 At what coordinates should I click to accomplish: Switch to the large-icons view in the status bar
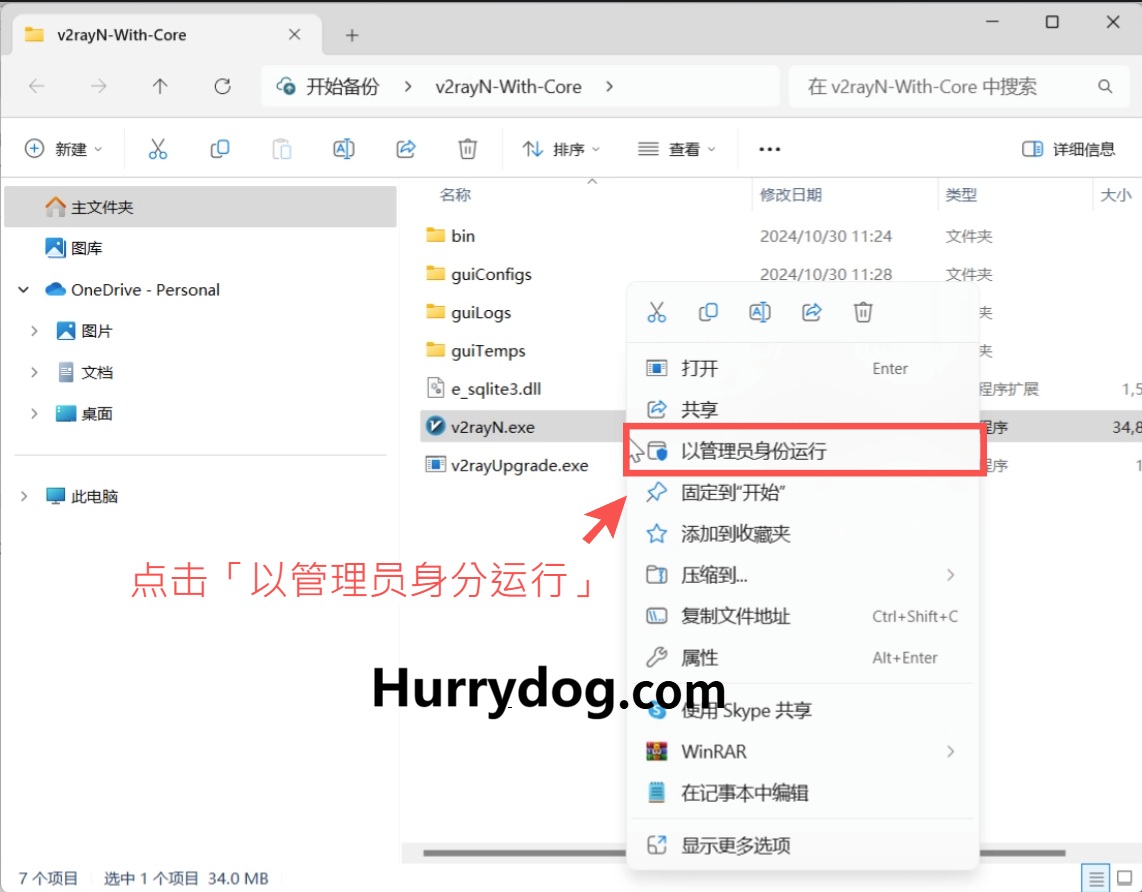(1126, 878)
